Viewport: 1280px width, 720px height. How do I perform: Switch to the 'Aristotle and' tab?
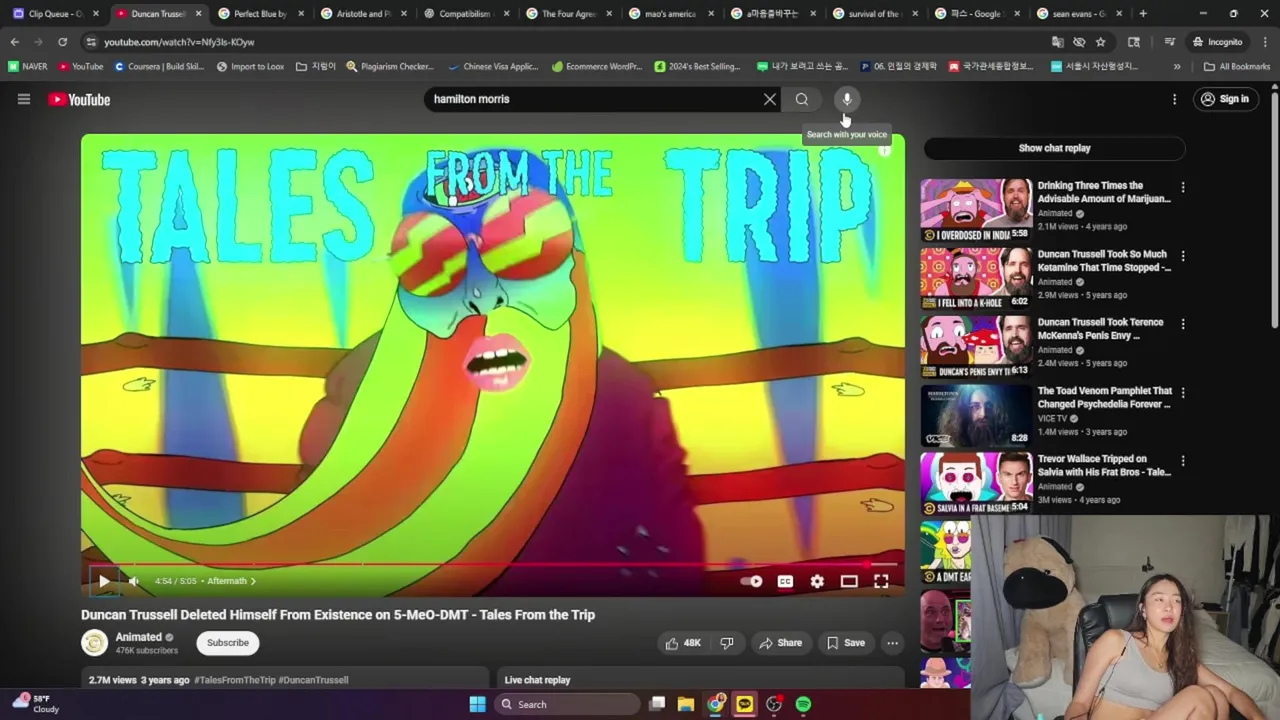[x=362, y=14]
